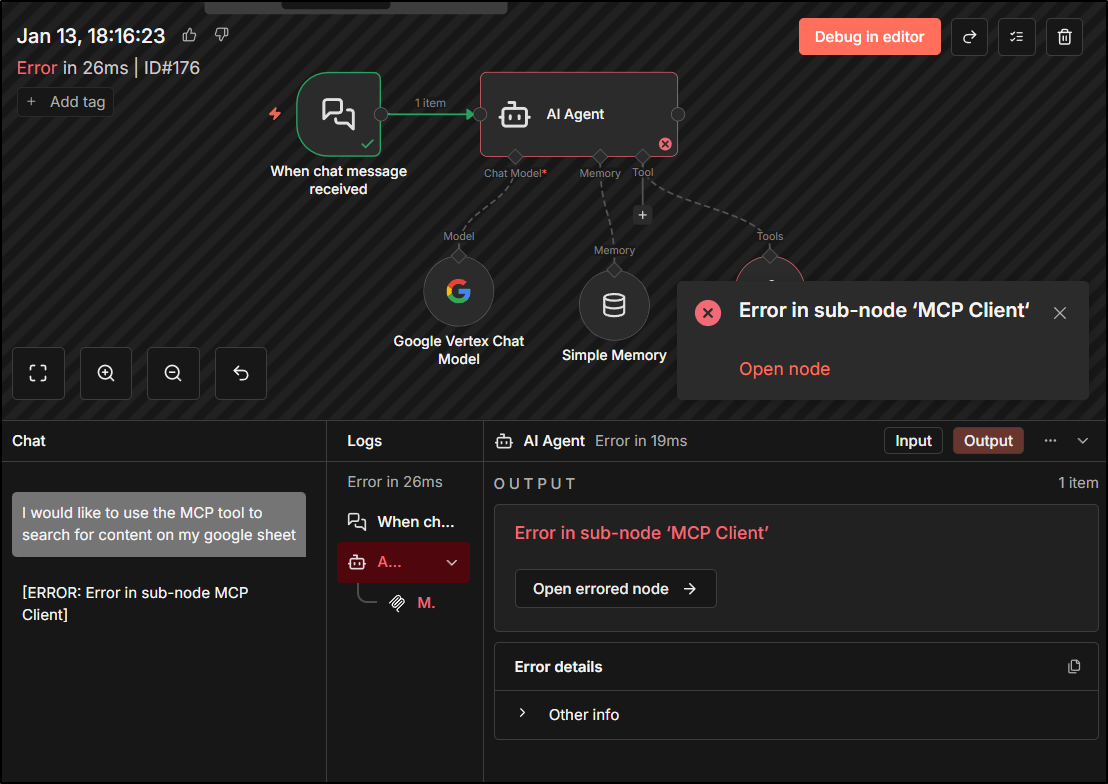Dismiss the MCP Client error notification
The height and width of the screenshot is (784, 1108).
pyautogui.click(x=1060, y=313)
